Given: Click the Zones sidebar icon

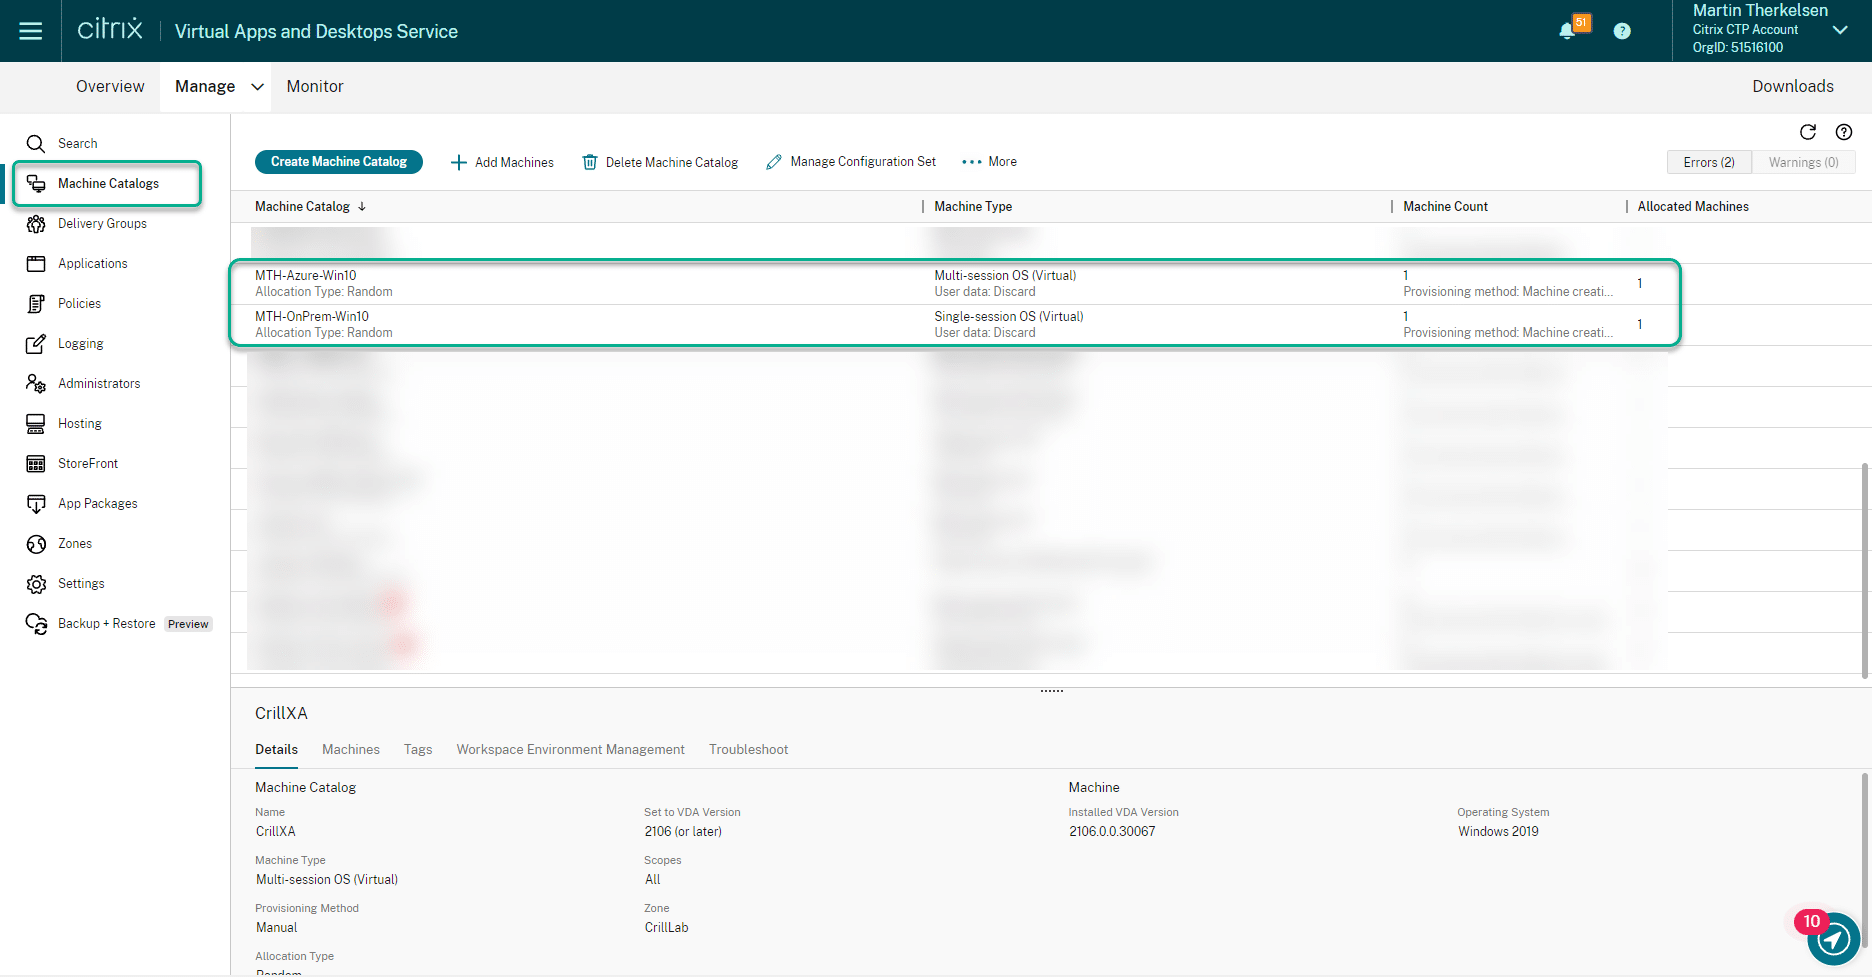Looking at the screenshot, I should pyautogui.click(x=36, y=544).
